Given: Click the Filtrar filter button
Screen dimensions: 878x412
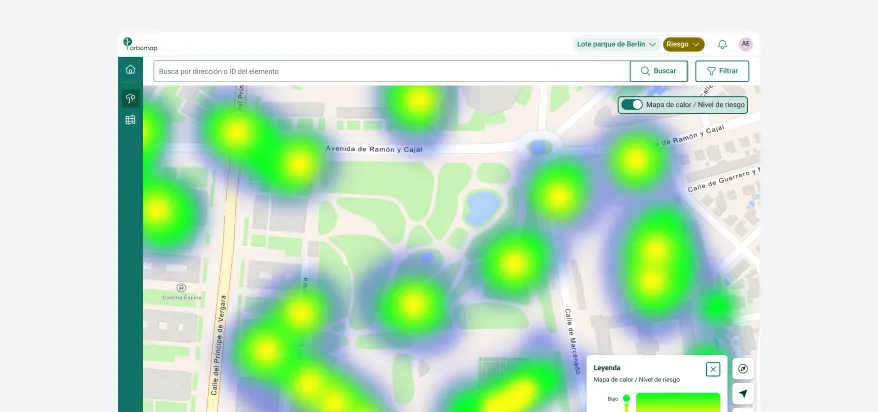Looking at the screenshot, I should [x=722, y=71].
